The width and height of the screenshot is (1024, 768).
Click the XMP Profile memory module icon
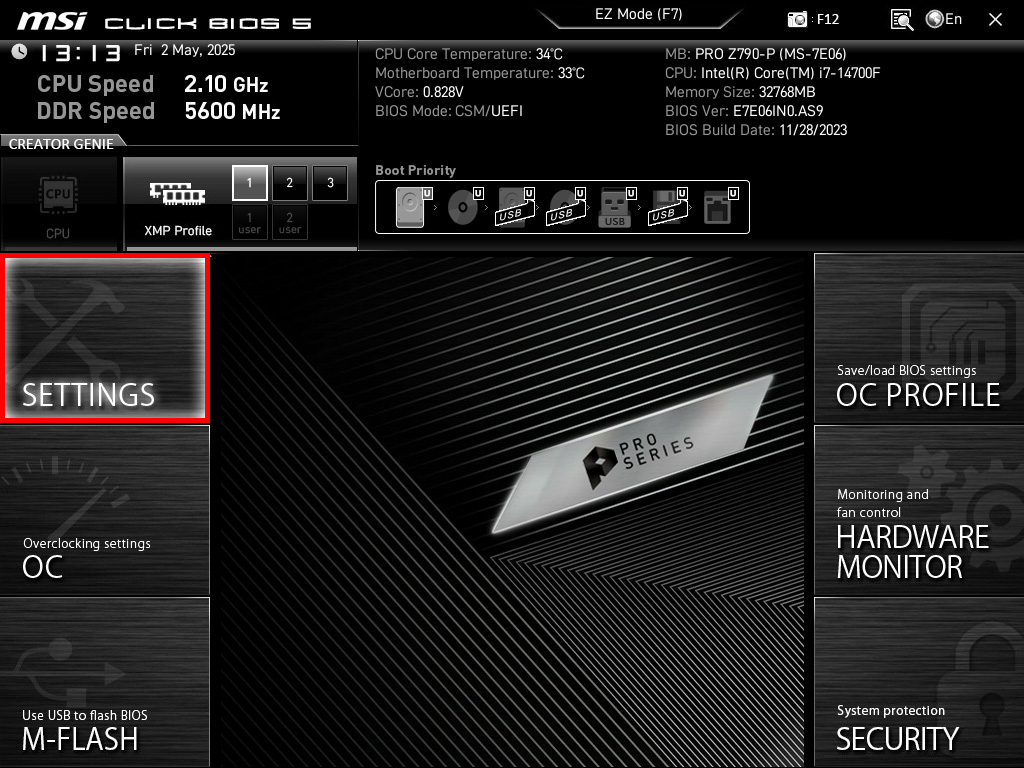click(178, 194)
